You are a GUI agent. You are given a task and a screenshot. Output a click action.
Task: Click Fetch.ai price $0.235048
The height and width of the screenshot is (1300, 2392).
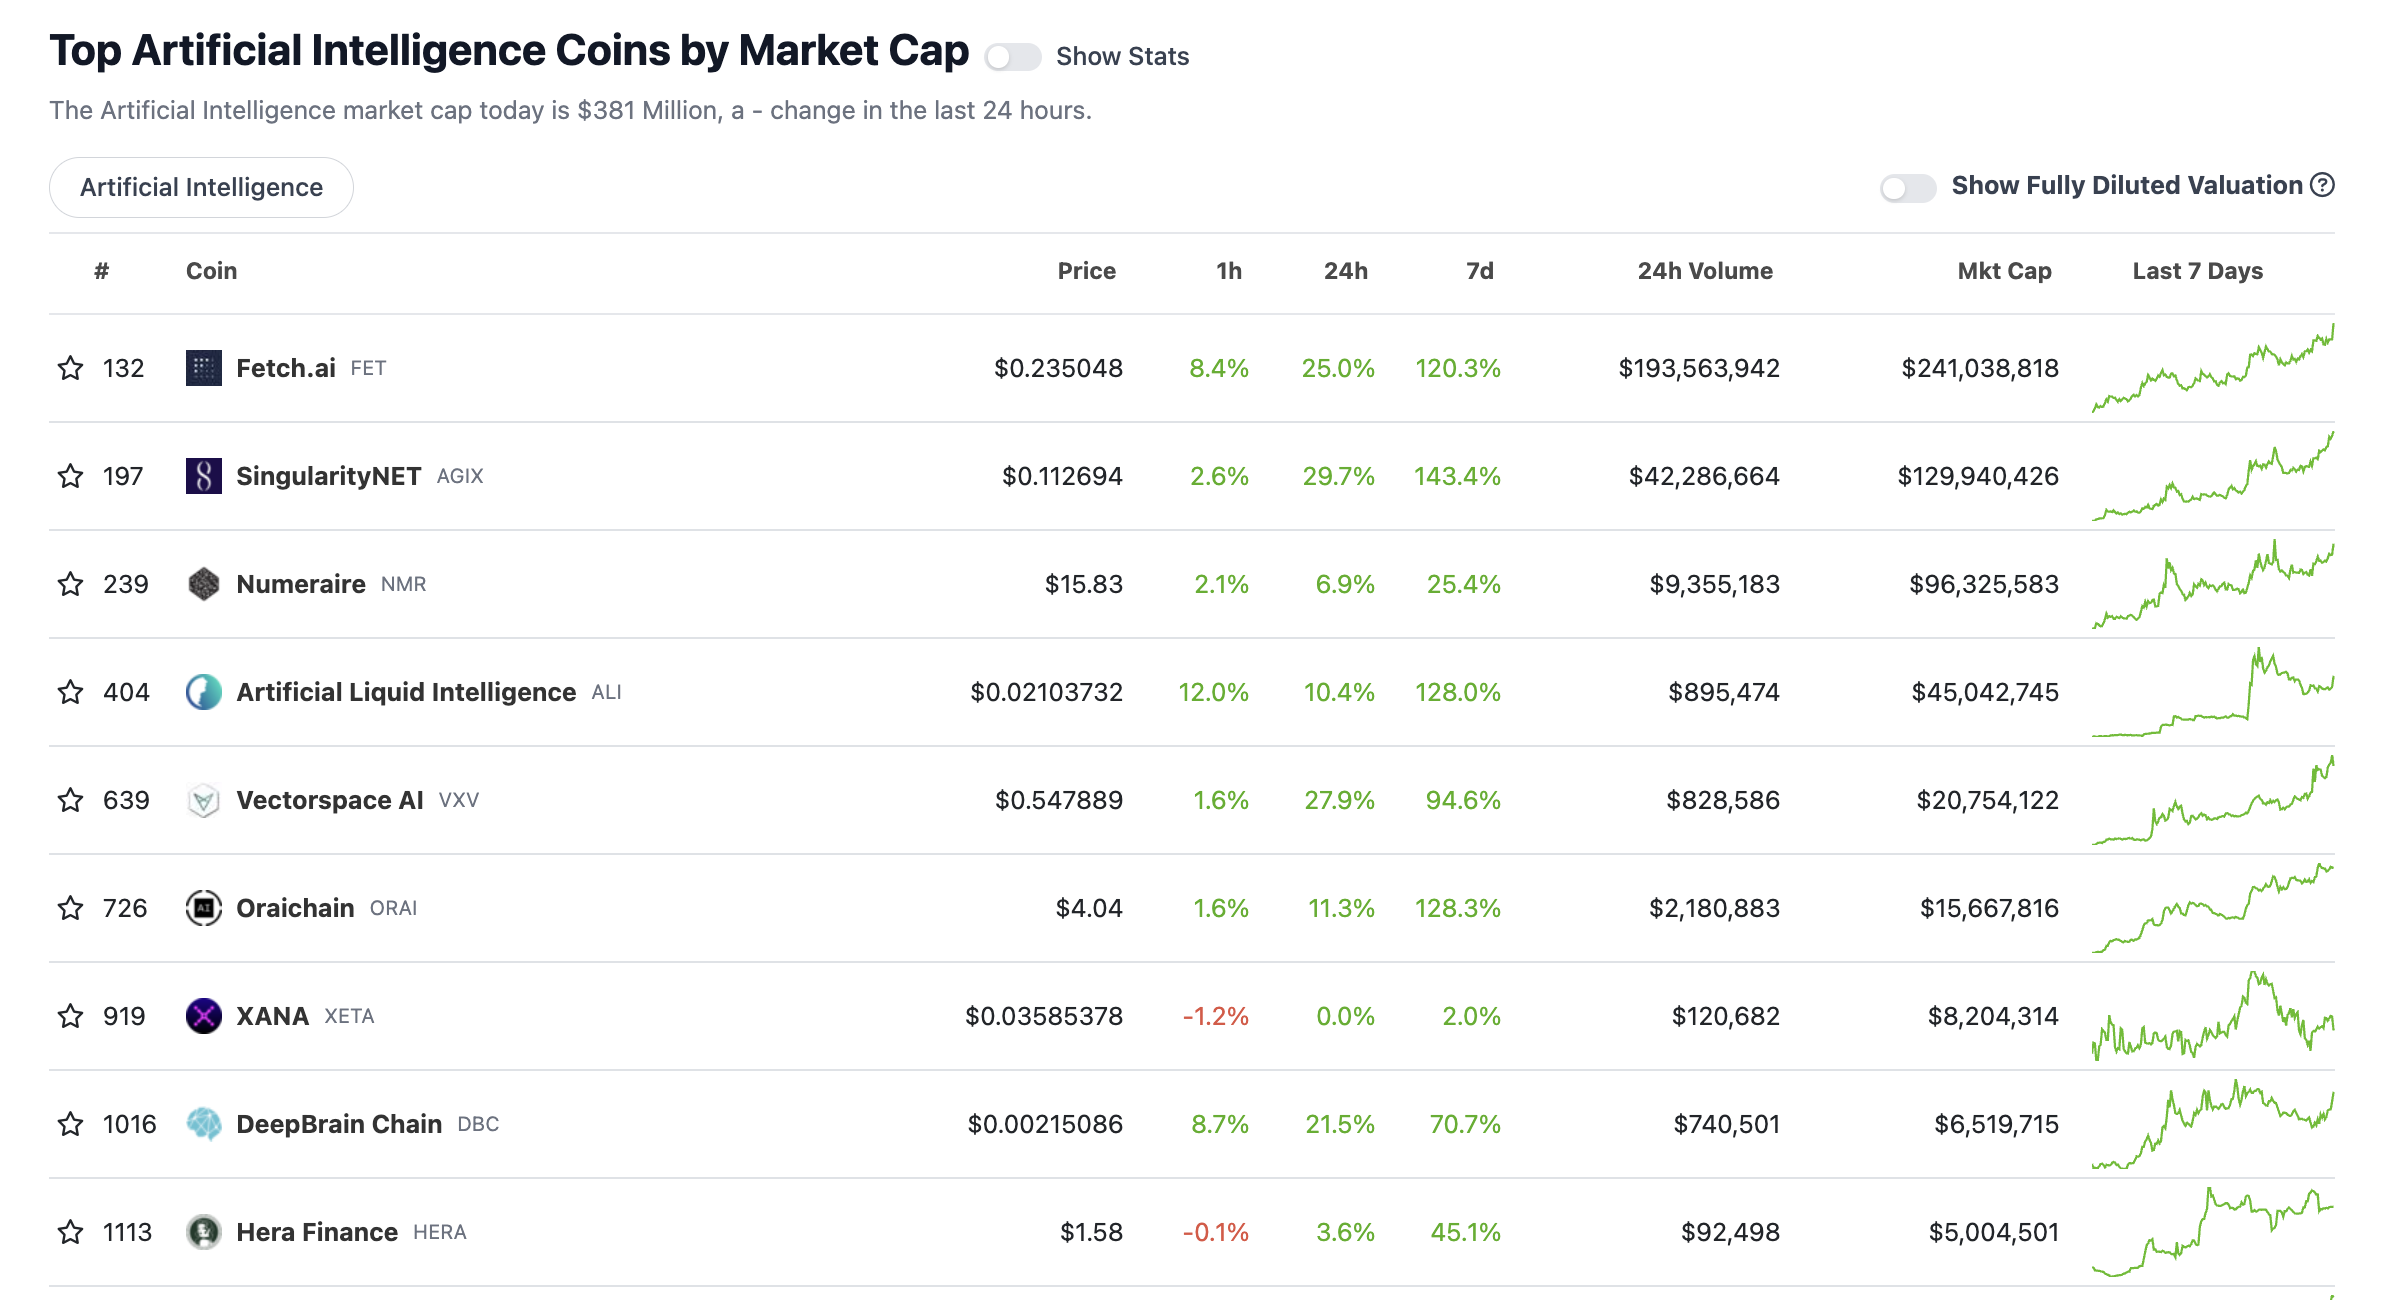tap(1058, 368)
